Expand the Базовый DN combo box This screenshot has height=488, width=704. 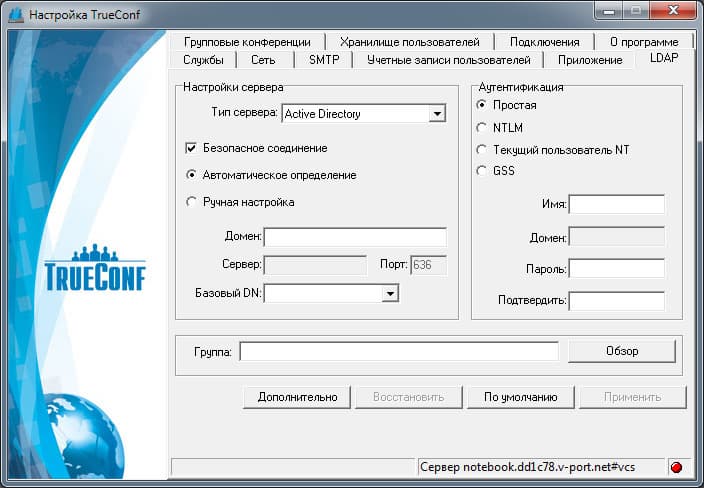pyautogui.click(x=390, y=294)
